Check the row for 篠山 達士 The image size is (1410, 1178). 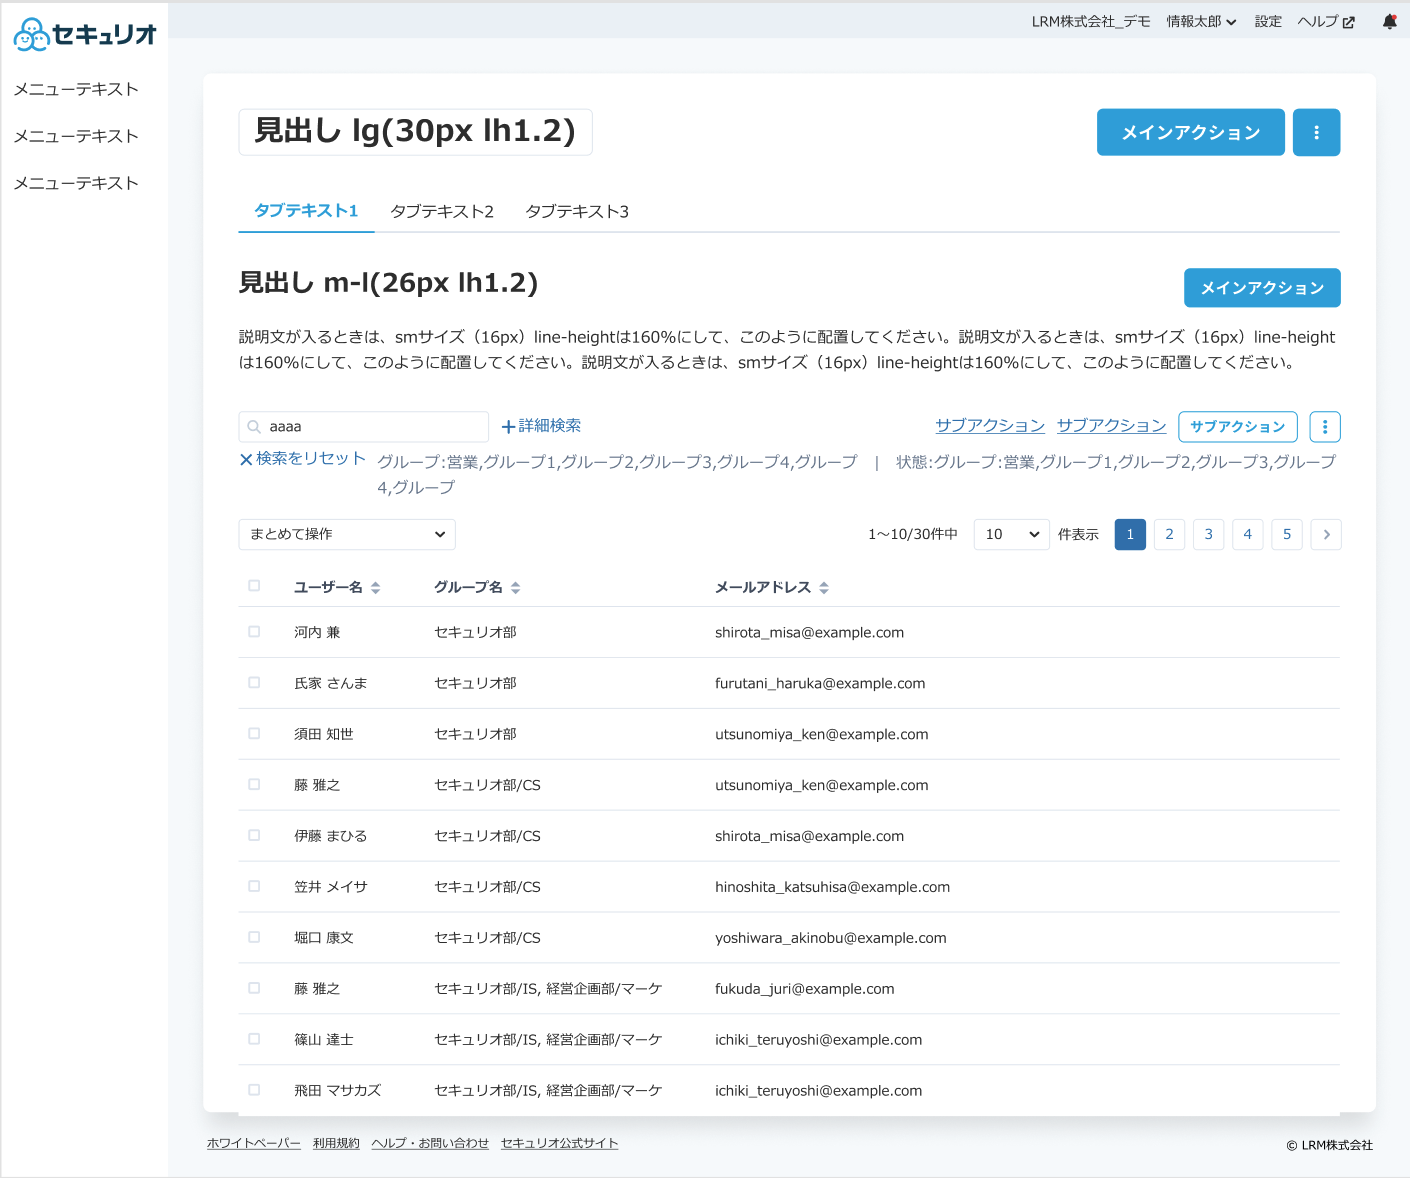tap(254, 1039)
